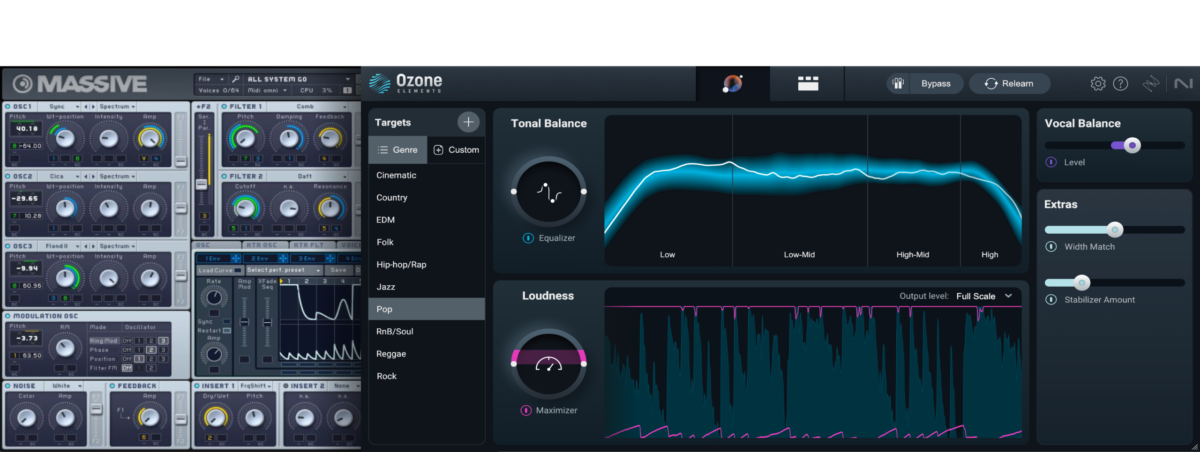Click the Phase oscillator 2 box
The image size is (1200, 452).
(x=151, y=350)
